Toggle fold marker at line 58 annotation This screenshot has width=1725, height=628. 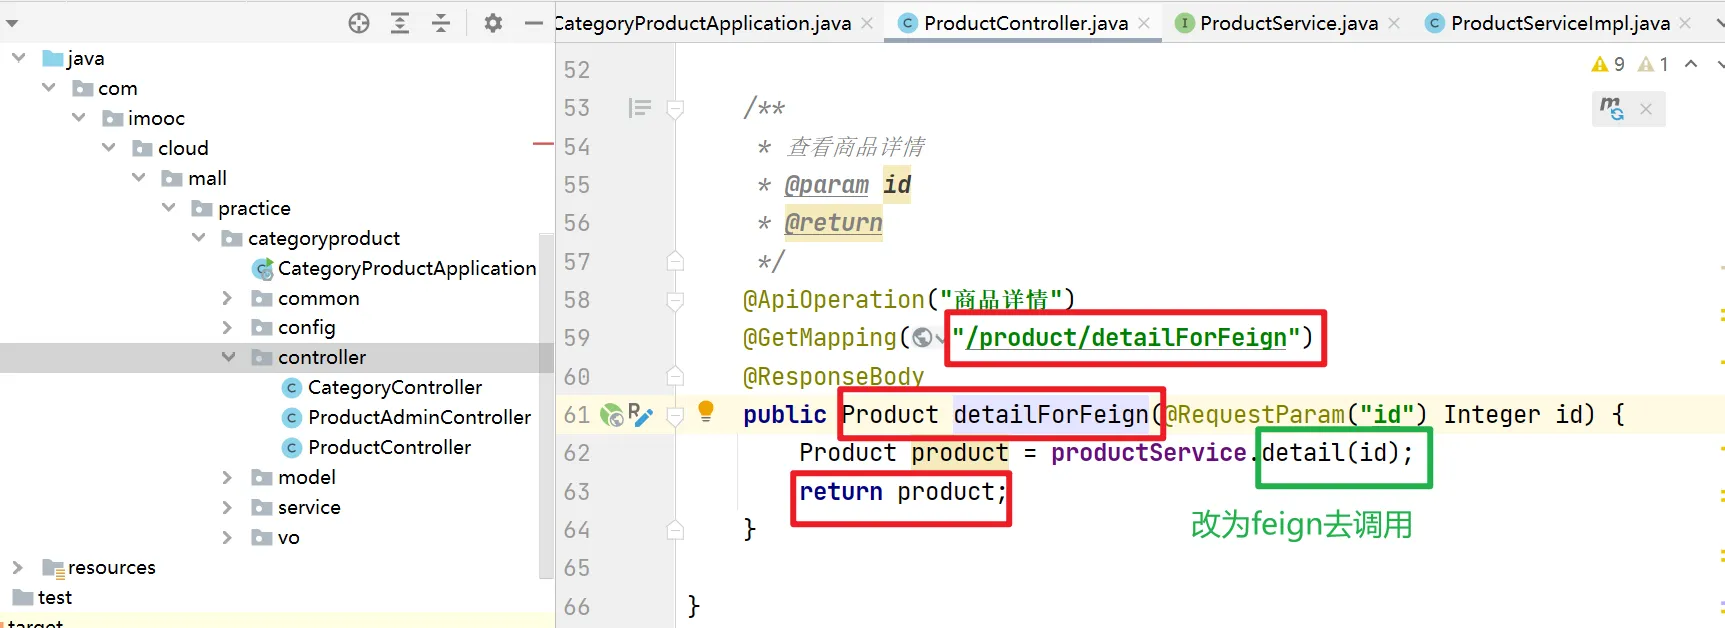coord(675,300)
